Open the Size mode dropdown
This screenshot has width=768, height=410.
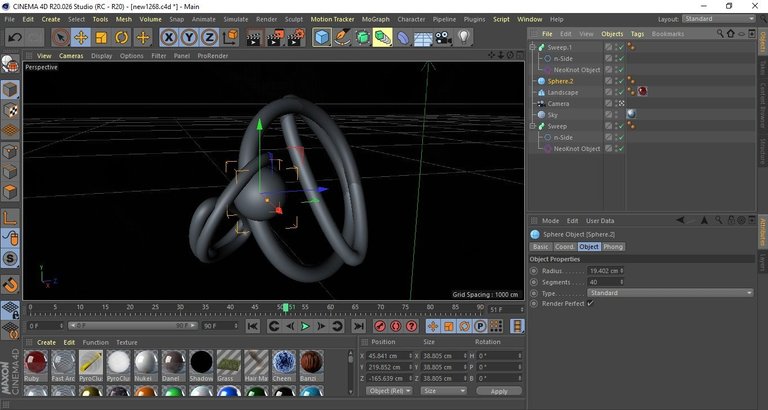pyautogui.click(x=444, y=391)
